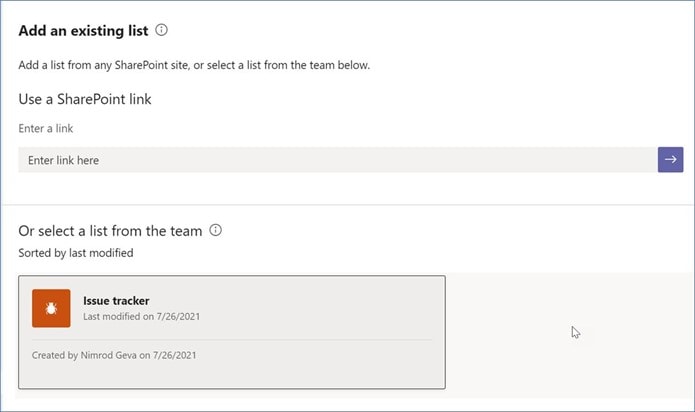Click the "Add an existing list" heading
This screenshot has width=695, height=412.
click(x=83, y=31)
